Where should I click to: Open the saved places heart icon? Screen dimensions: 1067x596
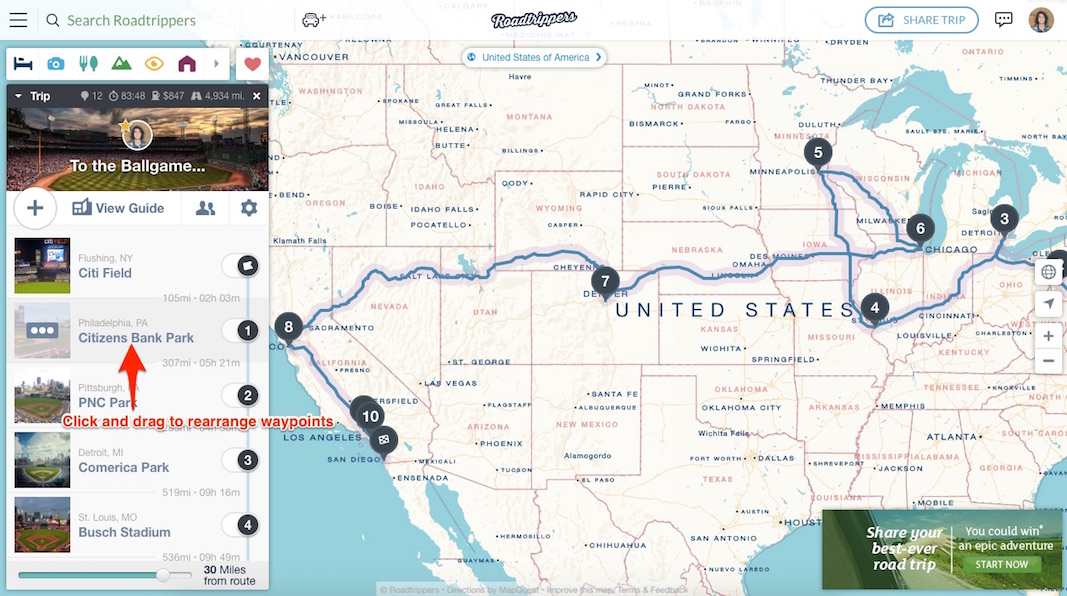tap(252, 64)
